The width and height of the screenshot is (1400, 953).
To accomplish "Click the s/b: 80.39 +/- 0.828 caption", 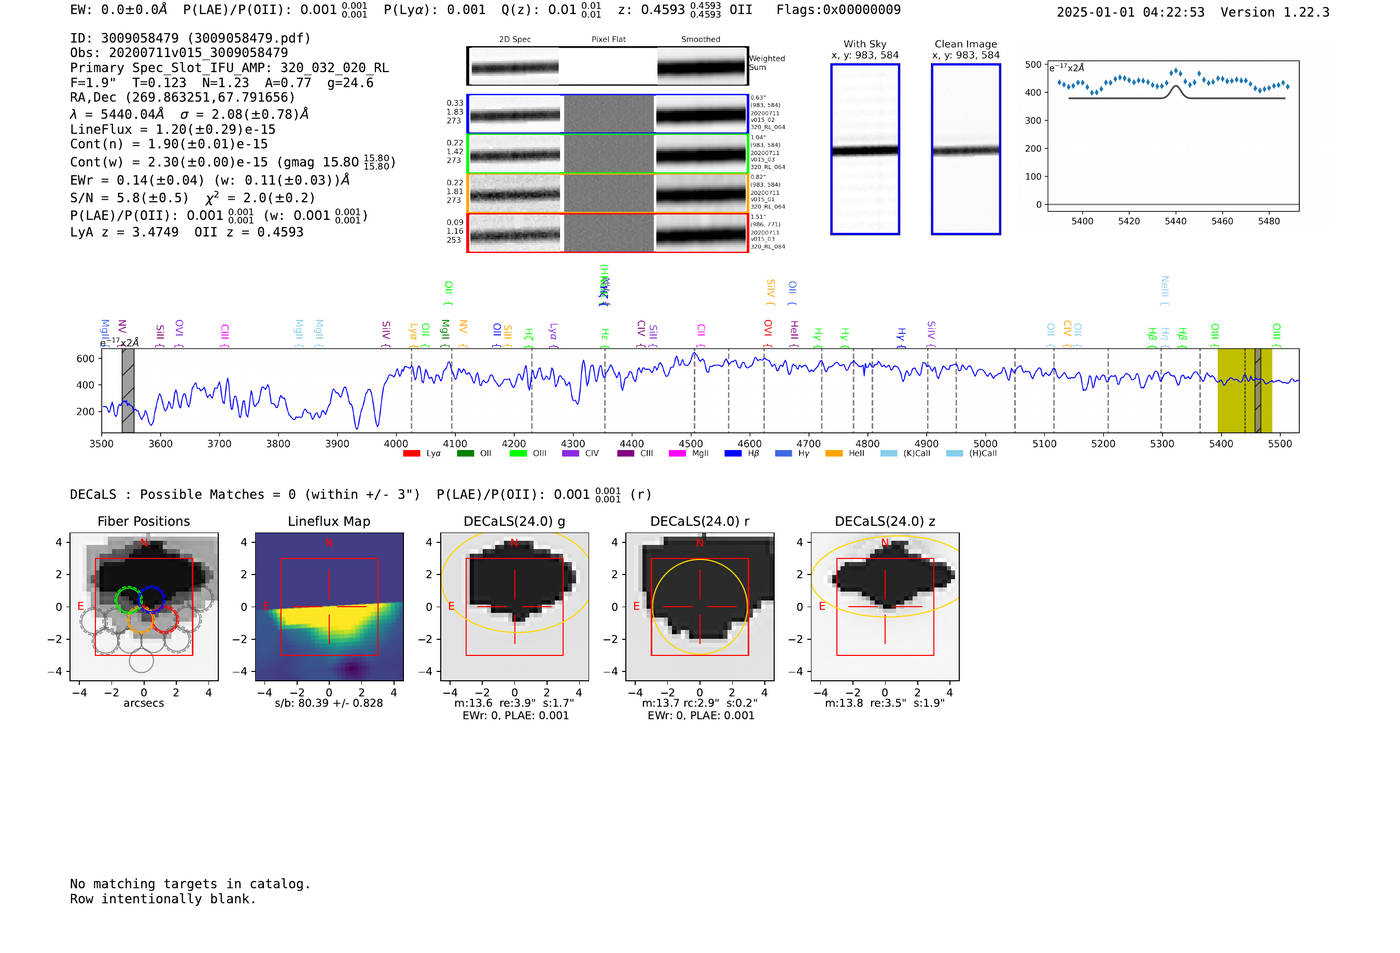I will pos(329,703).
